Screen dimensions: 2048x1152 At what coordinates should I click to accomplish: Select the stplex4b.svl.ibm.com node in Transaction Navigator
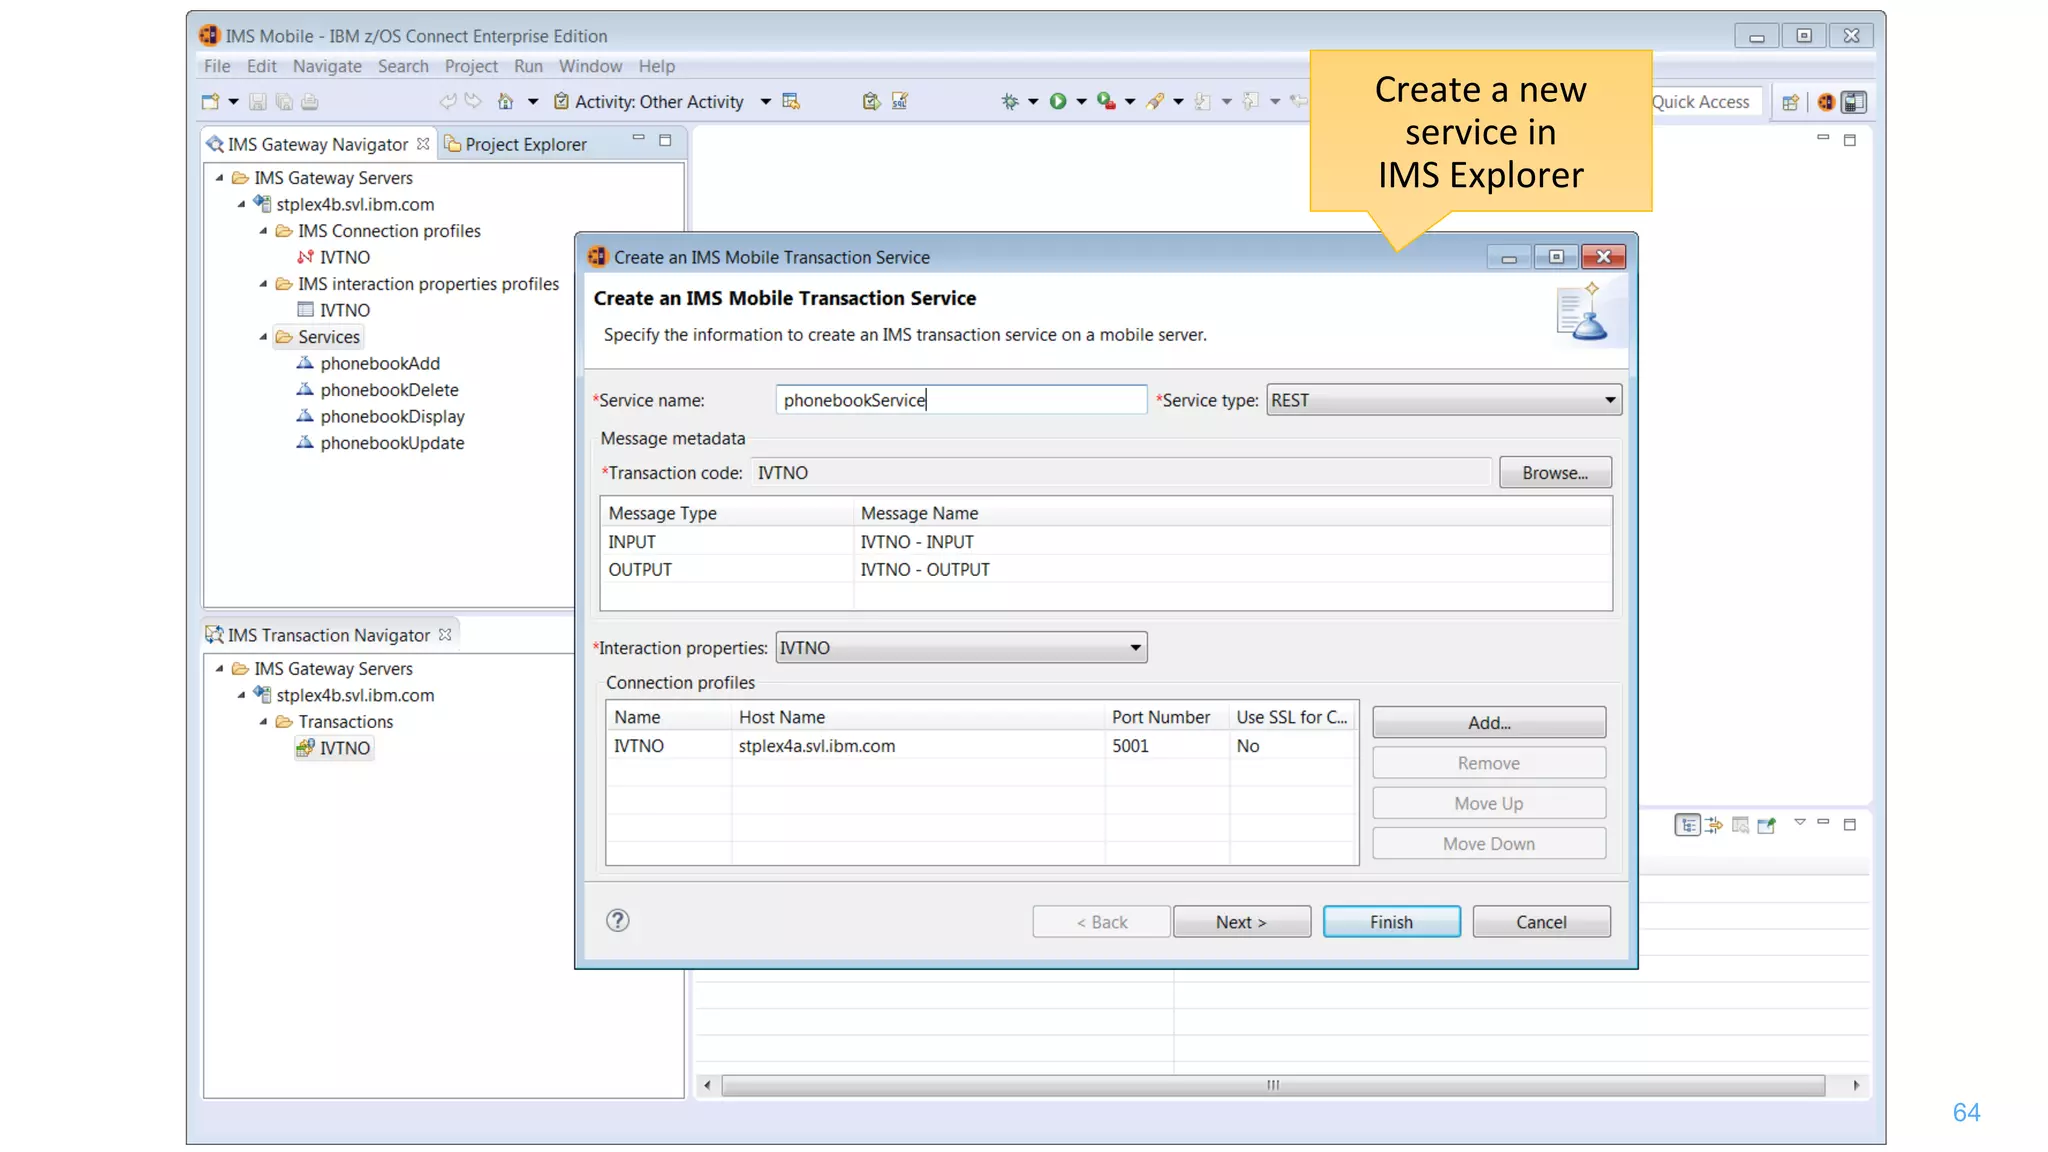(x=355, y=694)
